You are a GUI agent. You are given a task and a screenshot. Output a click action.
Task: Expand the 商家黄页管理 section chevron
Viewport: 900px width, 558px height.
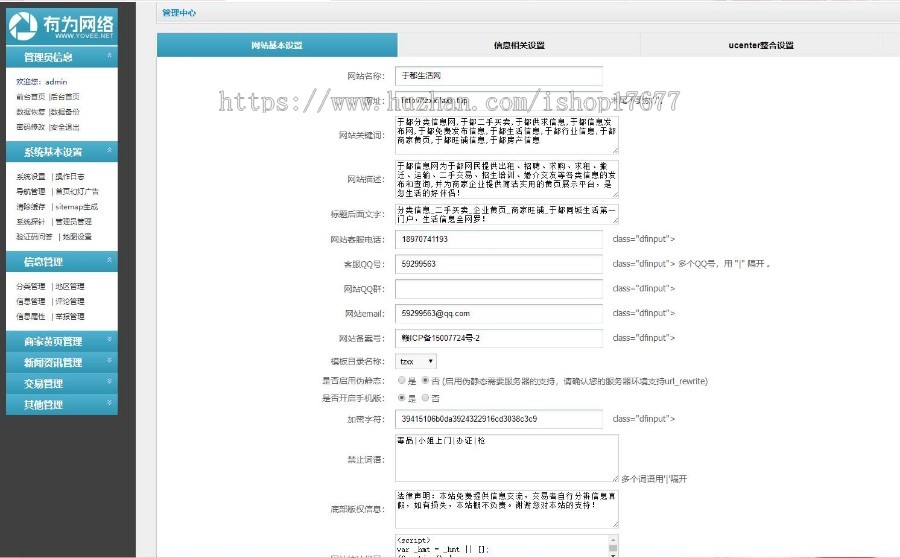tap(109, 339)
